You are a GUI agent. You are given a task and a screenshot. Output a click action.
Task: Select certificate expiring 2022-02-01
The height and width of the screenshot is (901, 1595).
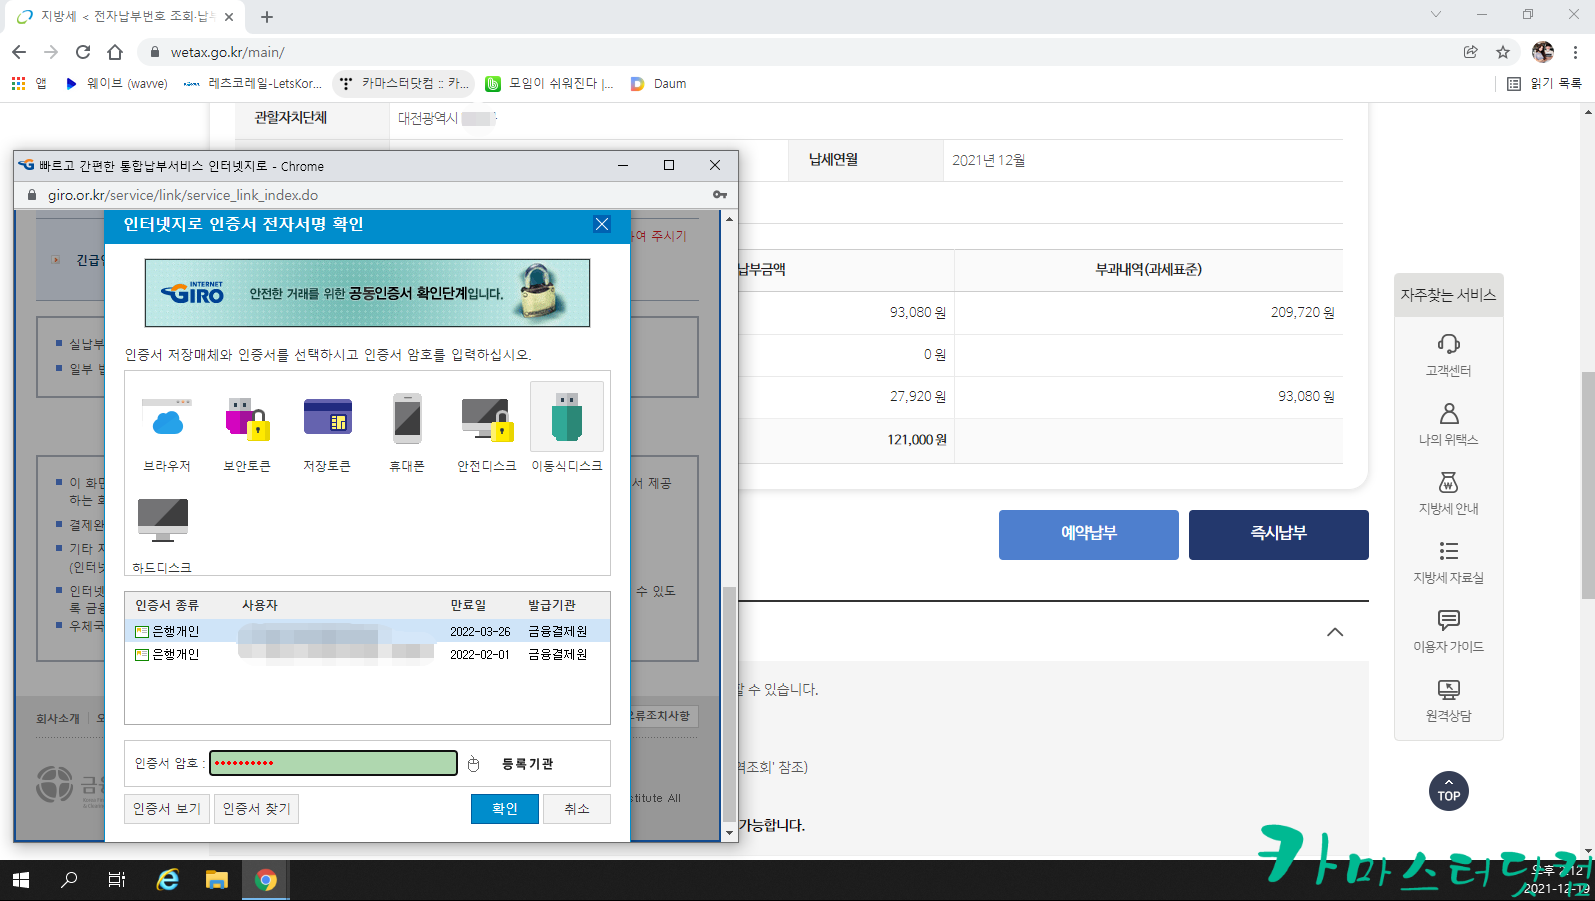[x=367, y=654]
